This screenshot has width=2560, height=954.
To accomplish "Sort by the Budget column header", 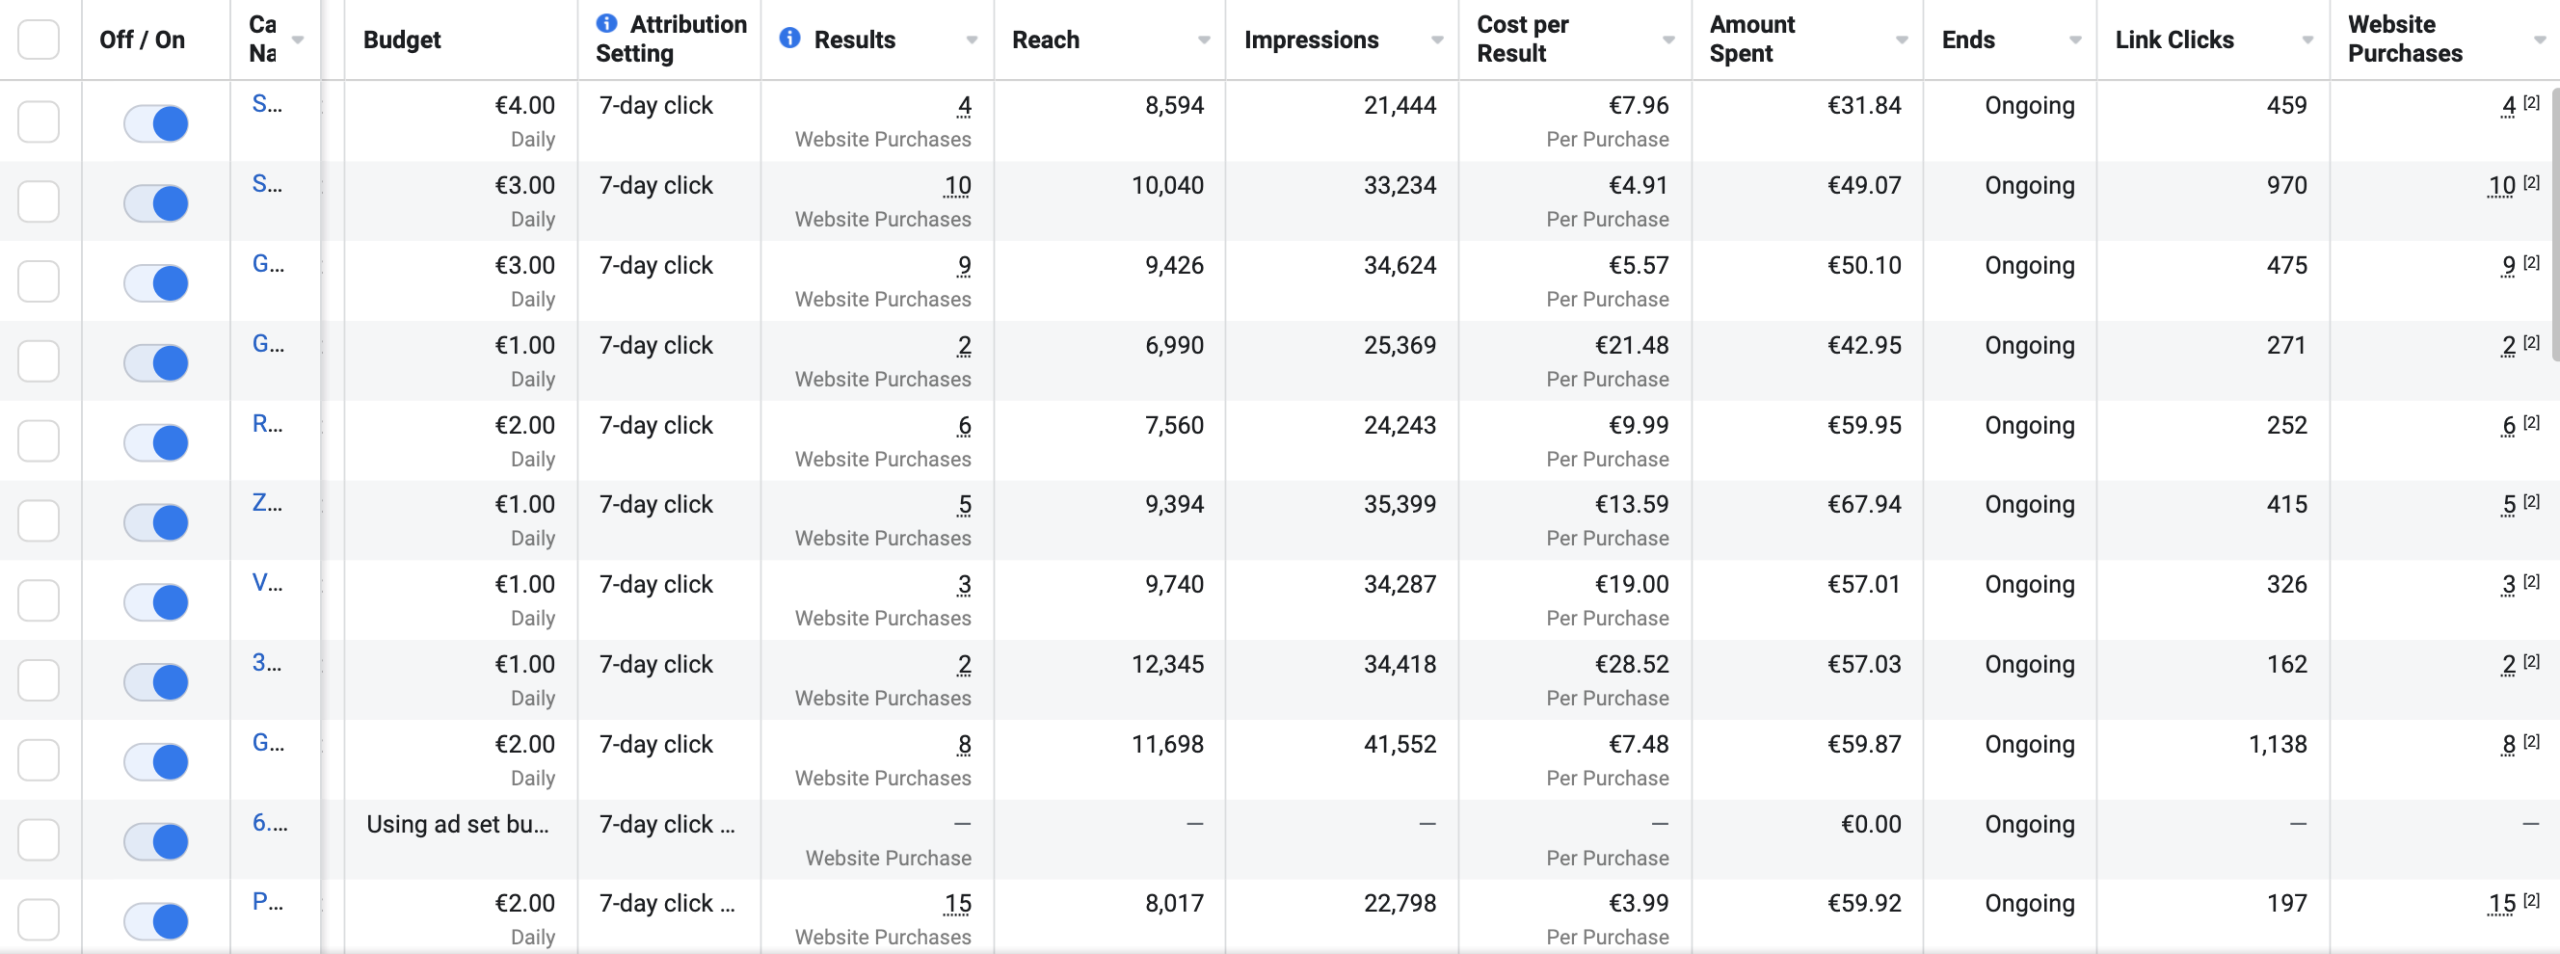I will coord(402,40).
